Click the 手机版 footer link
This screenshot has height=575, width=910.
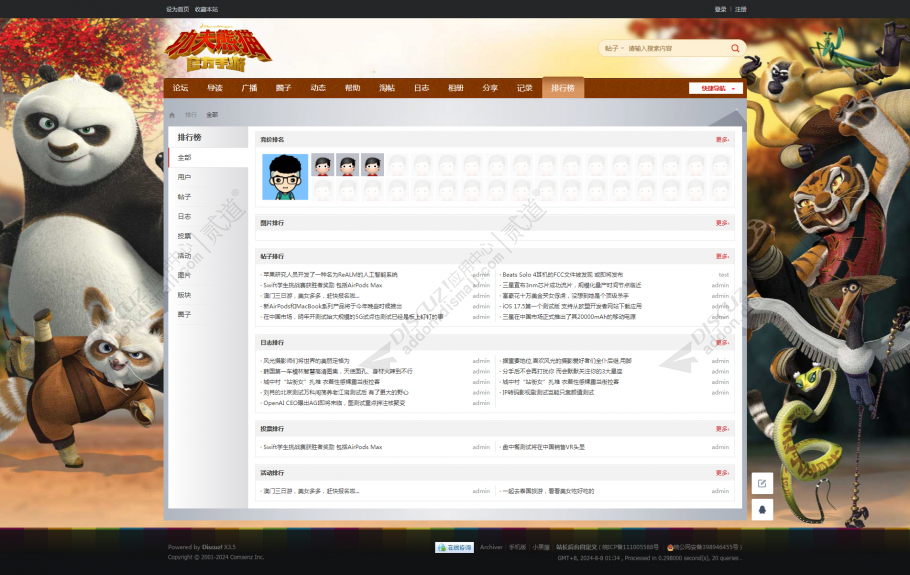(x=517, y=547)
